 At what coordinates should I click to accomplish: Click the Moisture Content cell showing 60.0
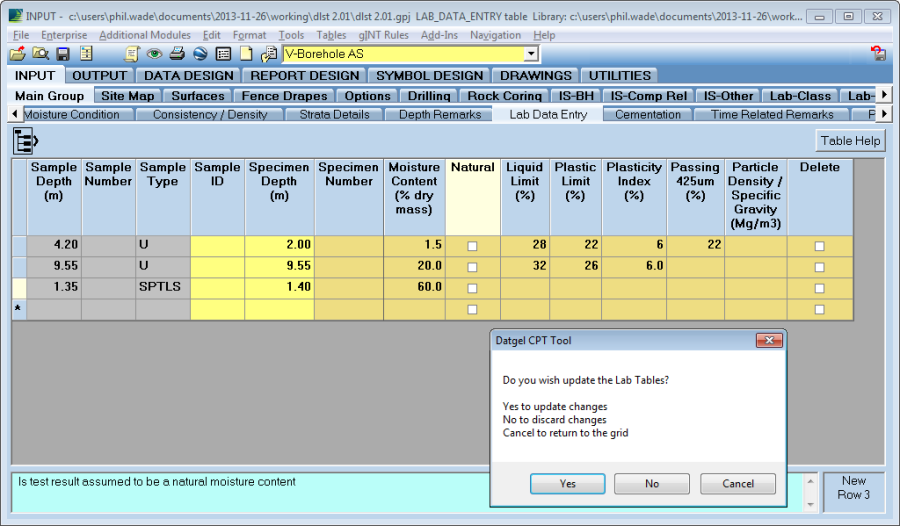(415, 288)
